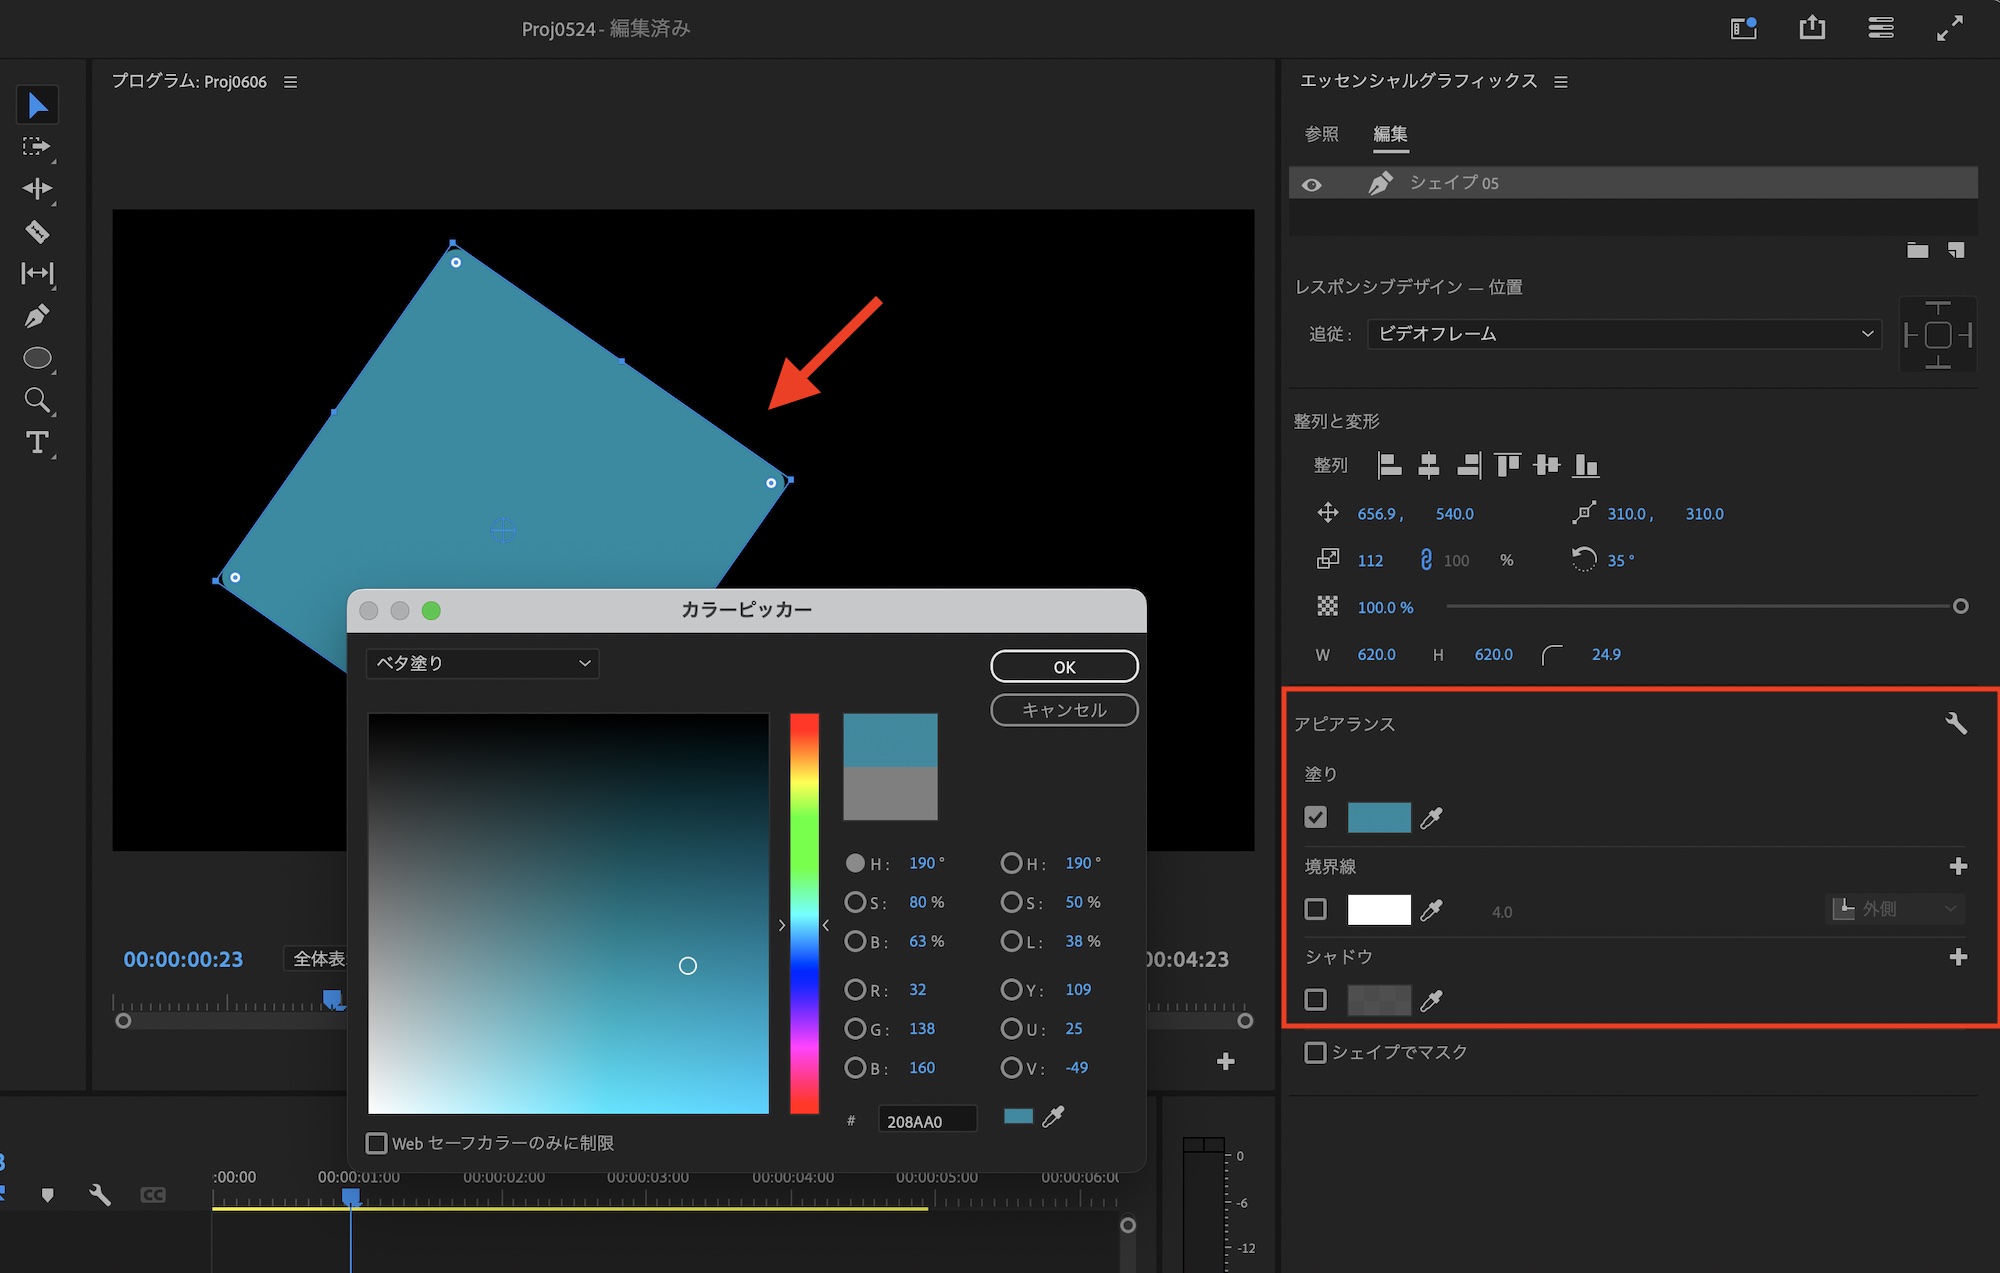Switch to the 参照 browse tab
Image resolution: width=2000 pixels, height=1273 pixels.
(1321, 134)
